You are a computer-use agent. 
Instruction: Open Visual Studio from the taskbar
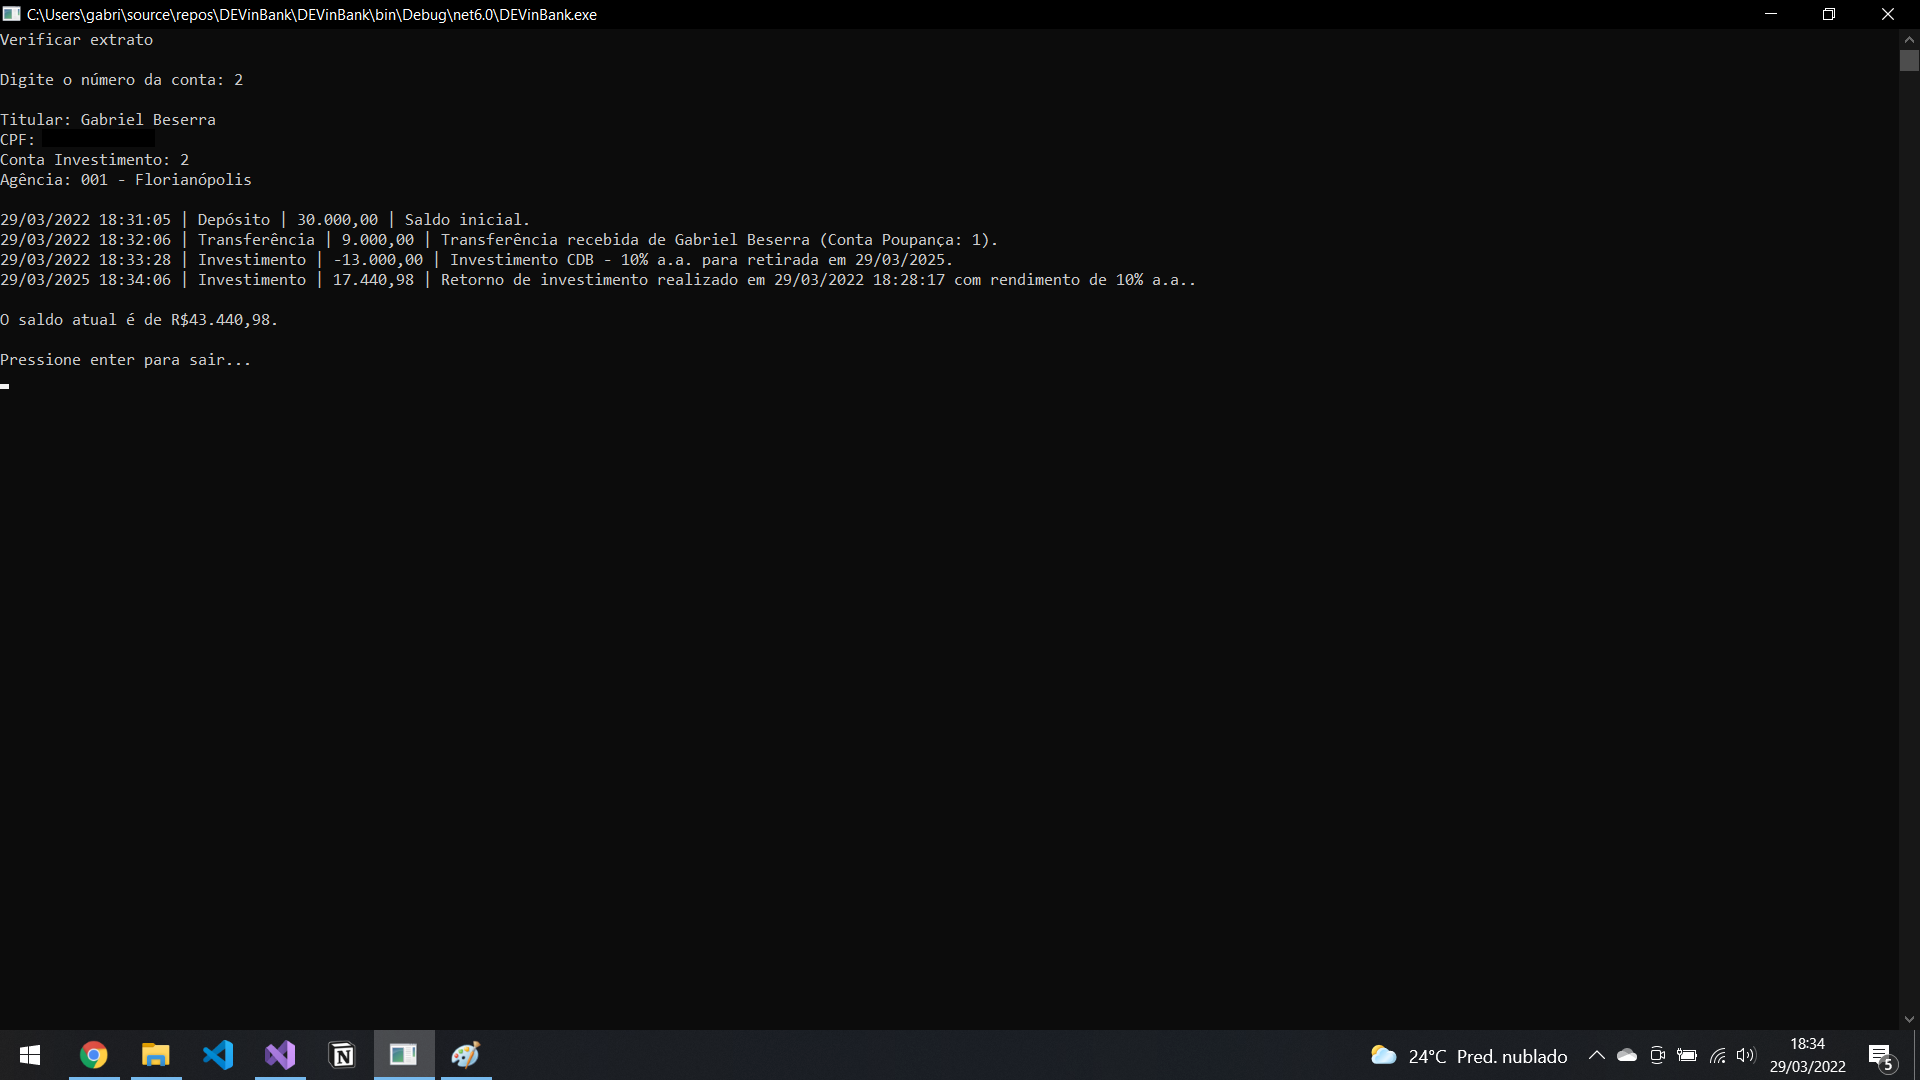[280, 1055]
